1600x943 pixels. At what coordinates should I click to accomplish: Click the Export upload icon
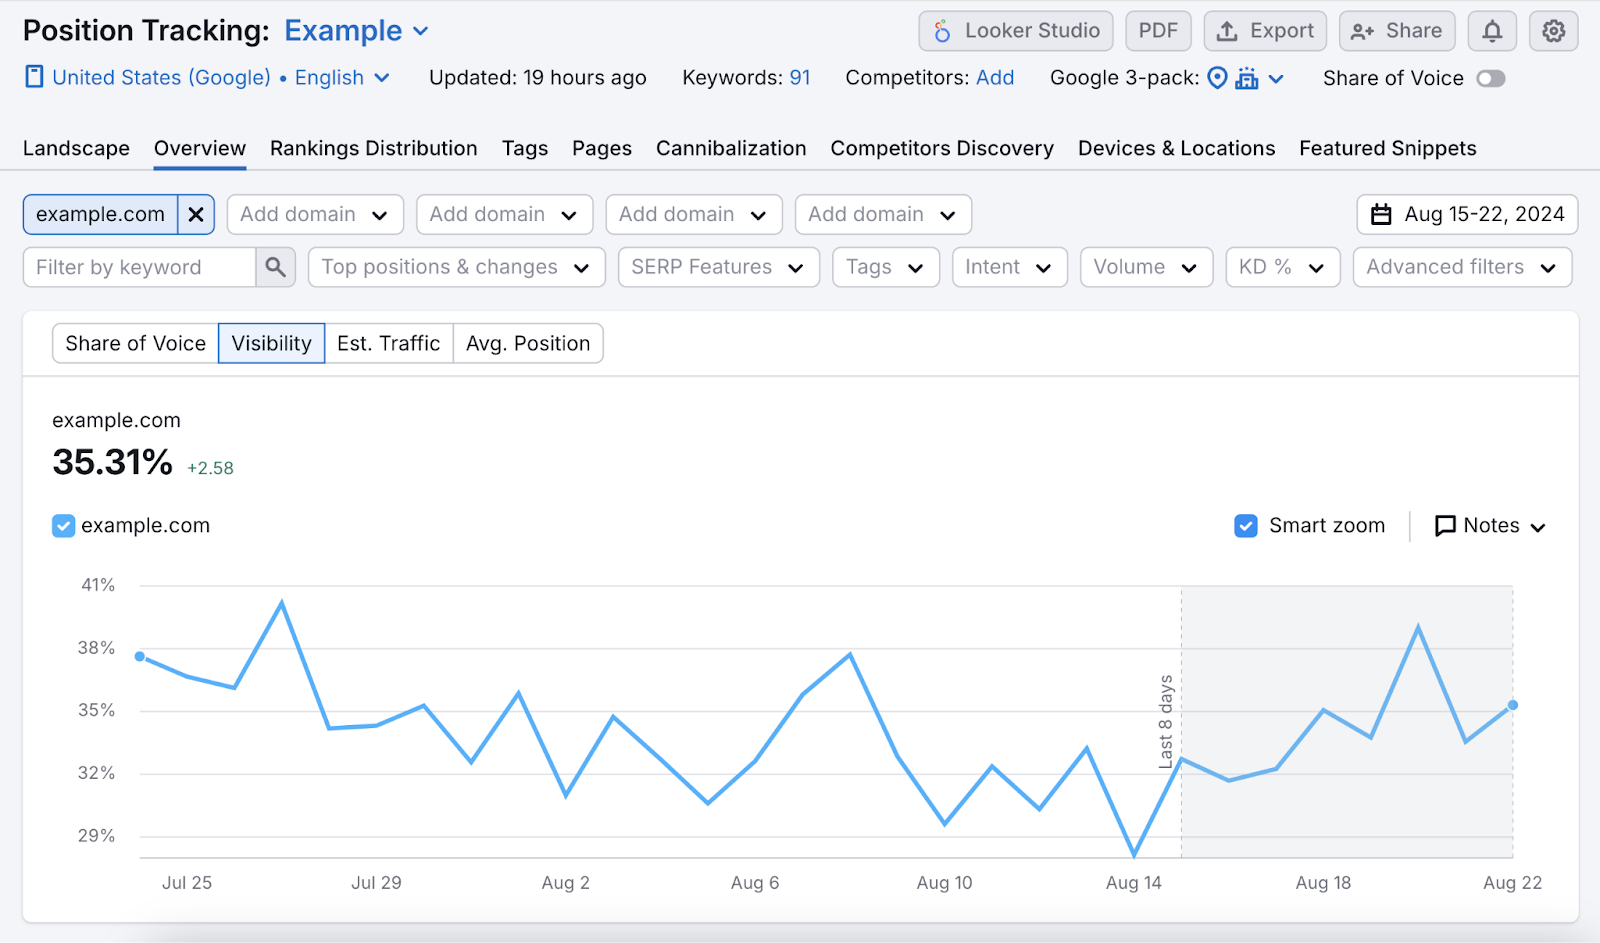(1225, 31)
